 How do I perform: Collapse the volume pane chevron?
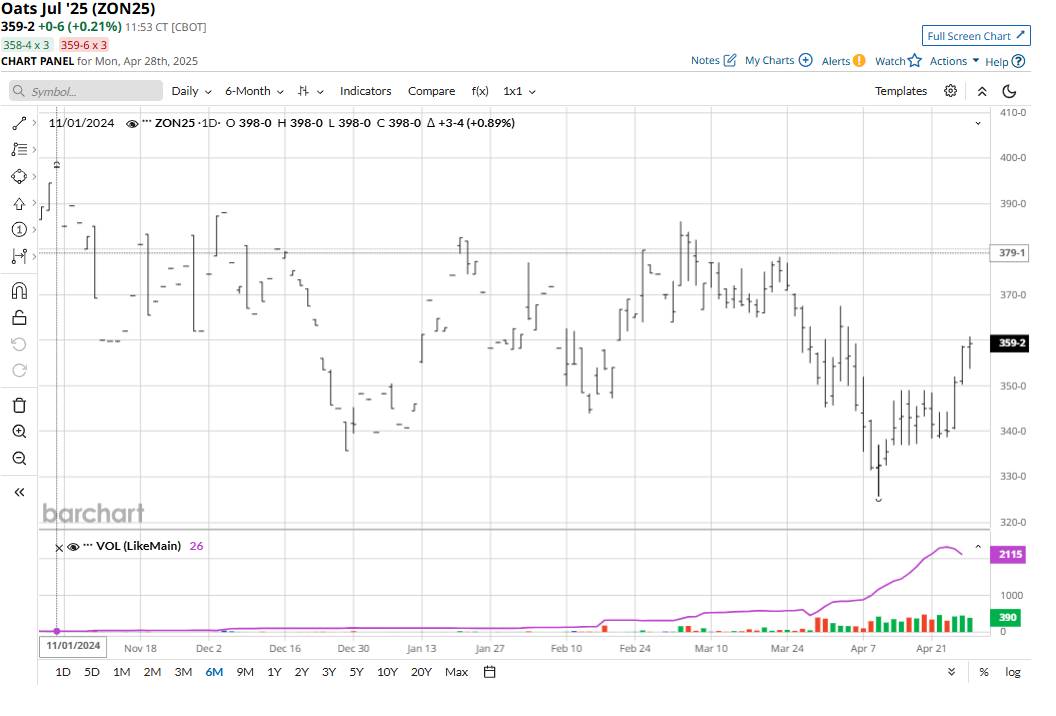click(x=978, y=546)
